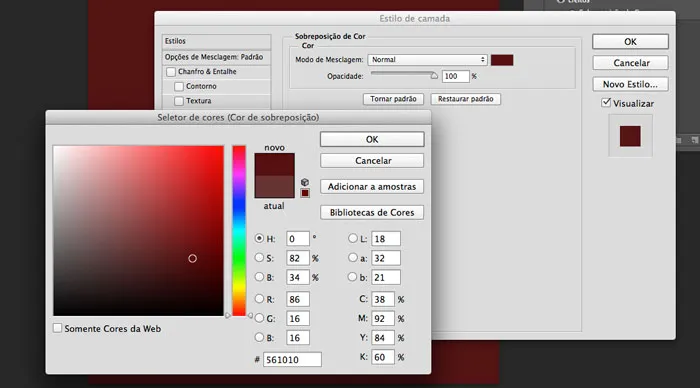
Task: Click the atual color preview swatch
Action: 274,186
